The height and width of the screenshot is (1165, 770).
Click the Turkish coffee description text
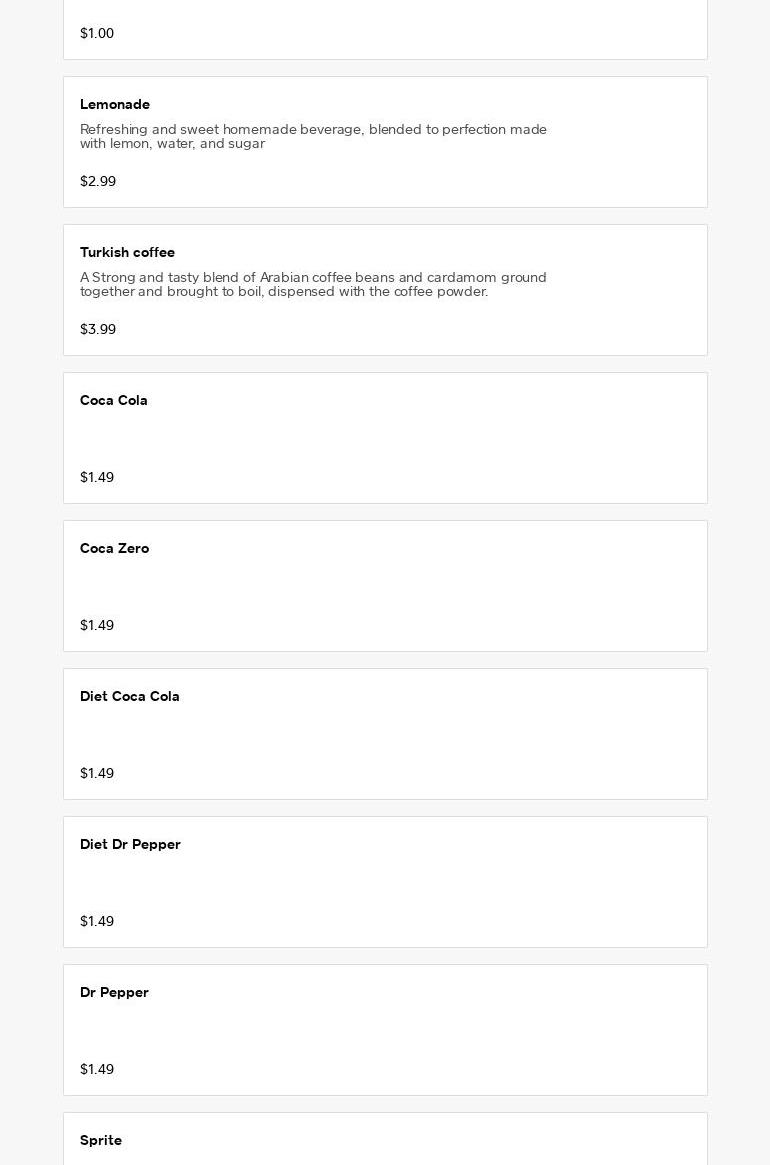[313, 285]
